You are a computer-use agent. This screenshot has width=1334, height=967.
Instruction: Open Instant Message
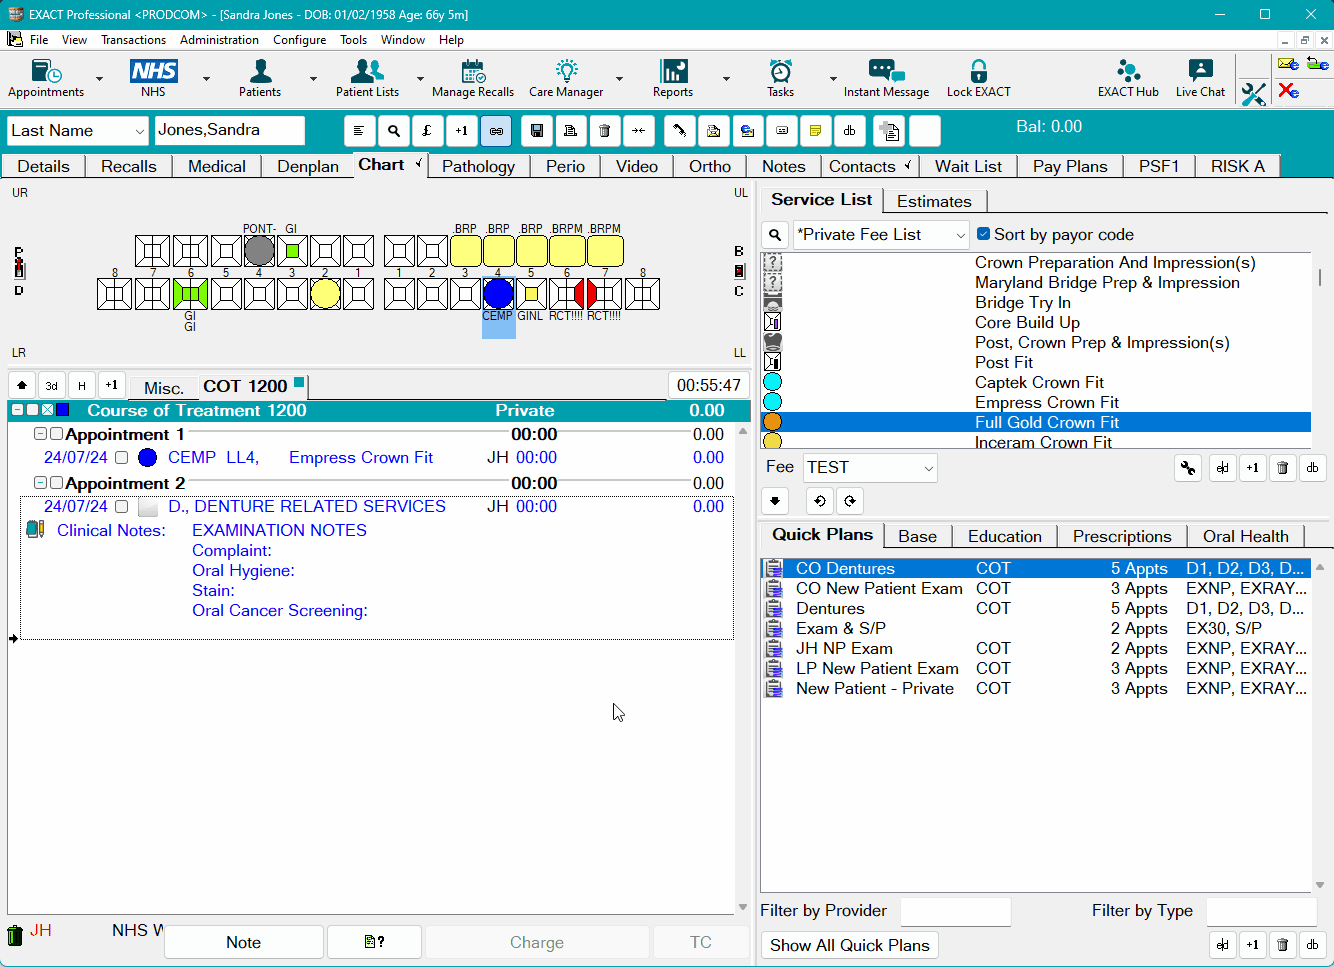[886, 78]
